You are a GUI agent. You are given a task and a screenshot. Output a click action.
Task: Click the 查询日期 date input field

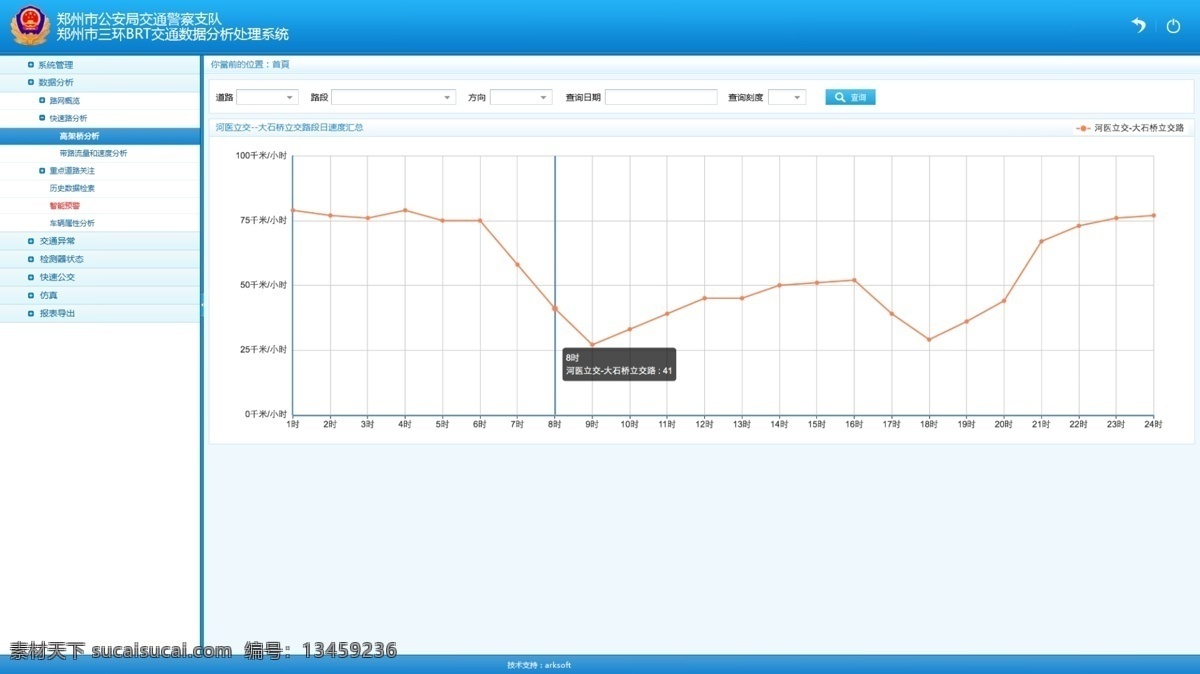click(661, 97)
